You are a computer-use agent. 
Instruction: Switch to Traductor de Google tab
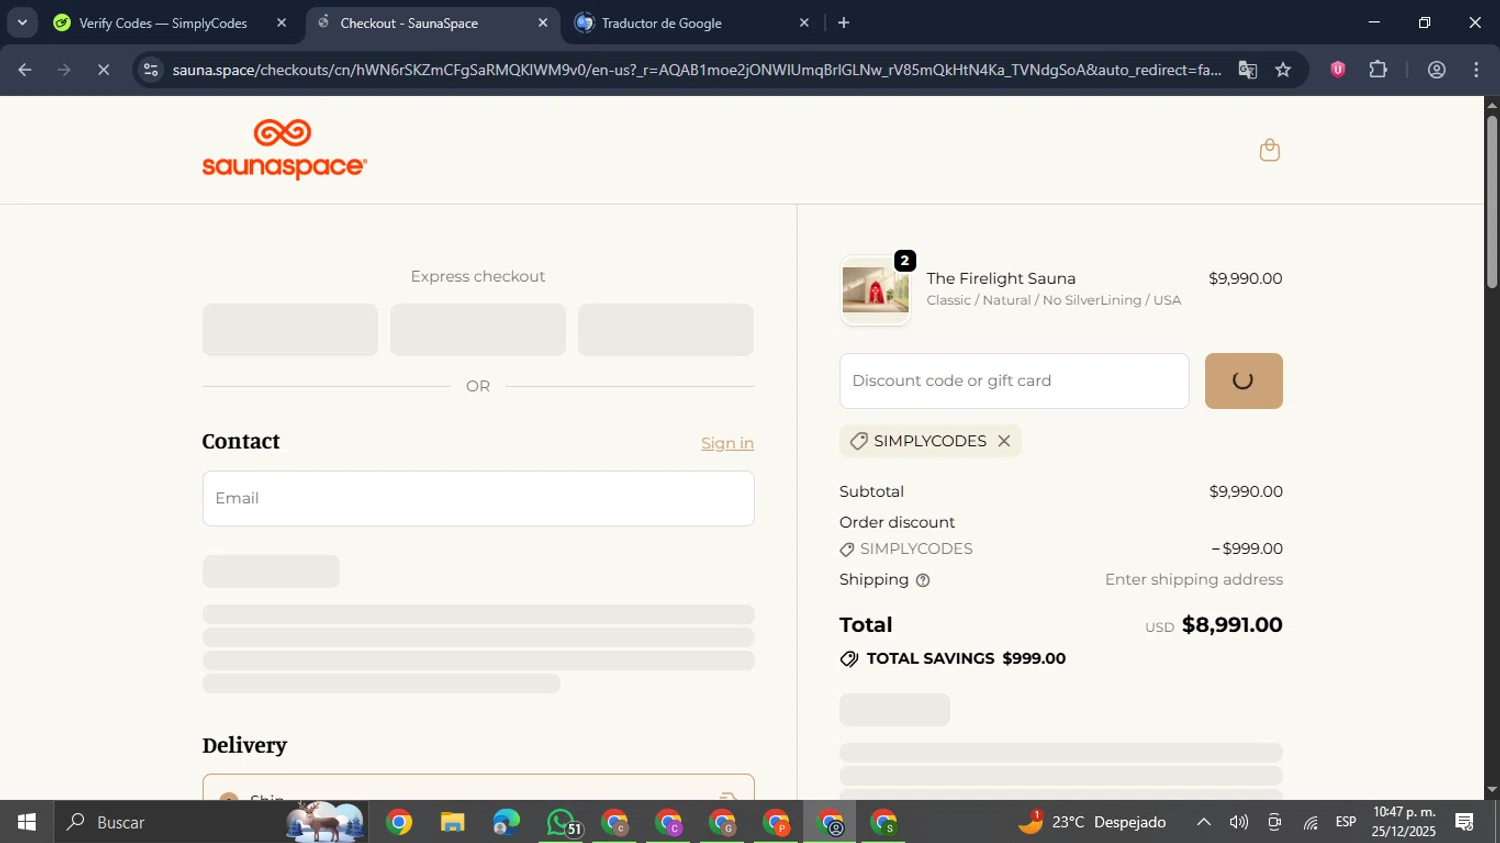pos(661,23)
